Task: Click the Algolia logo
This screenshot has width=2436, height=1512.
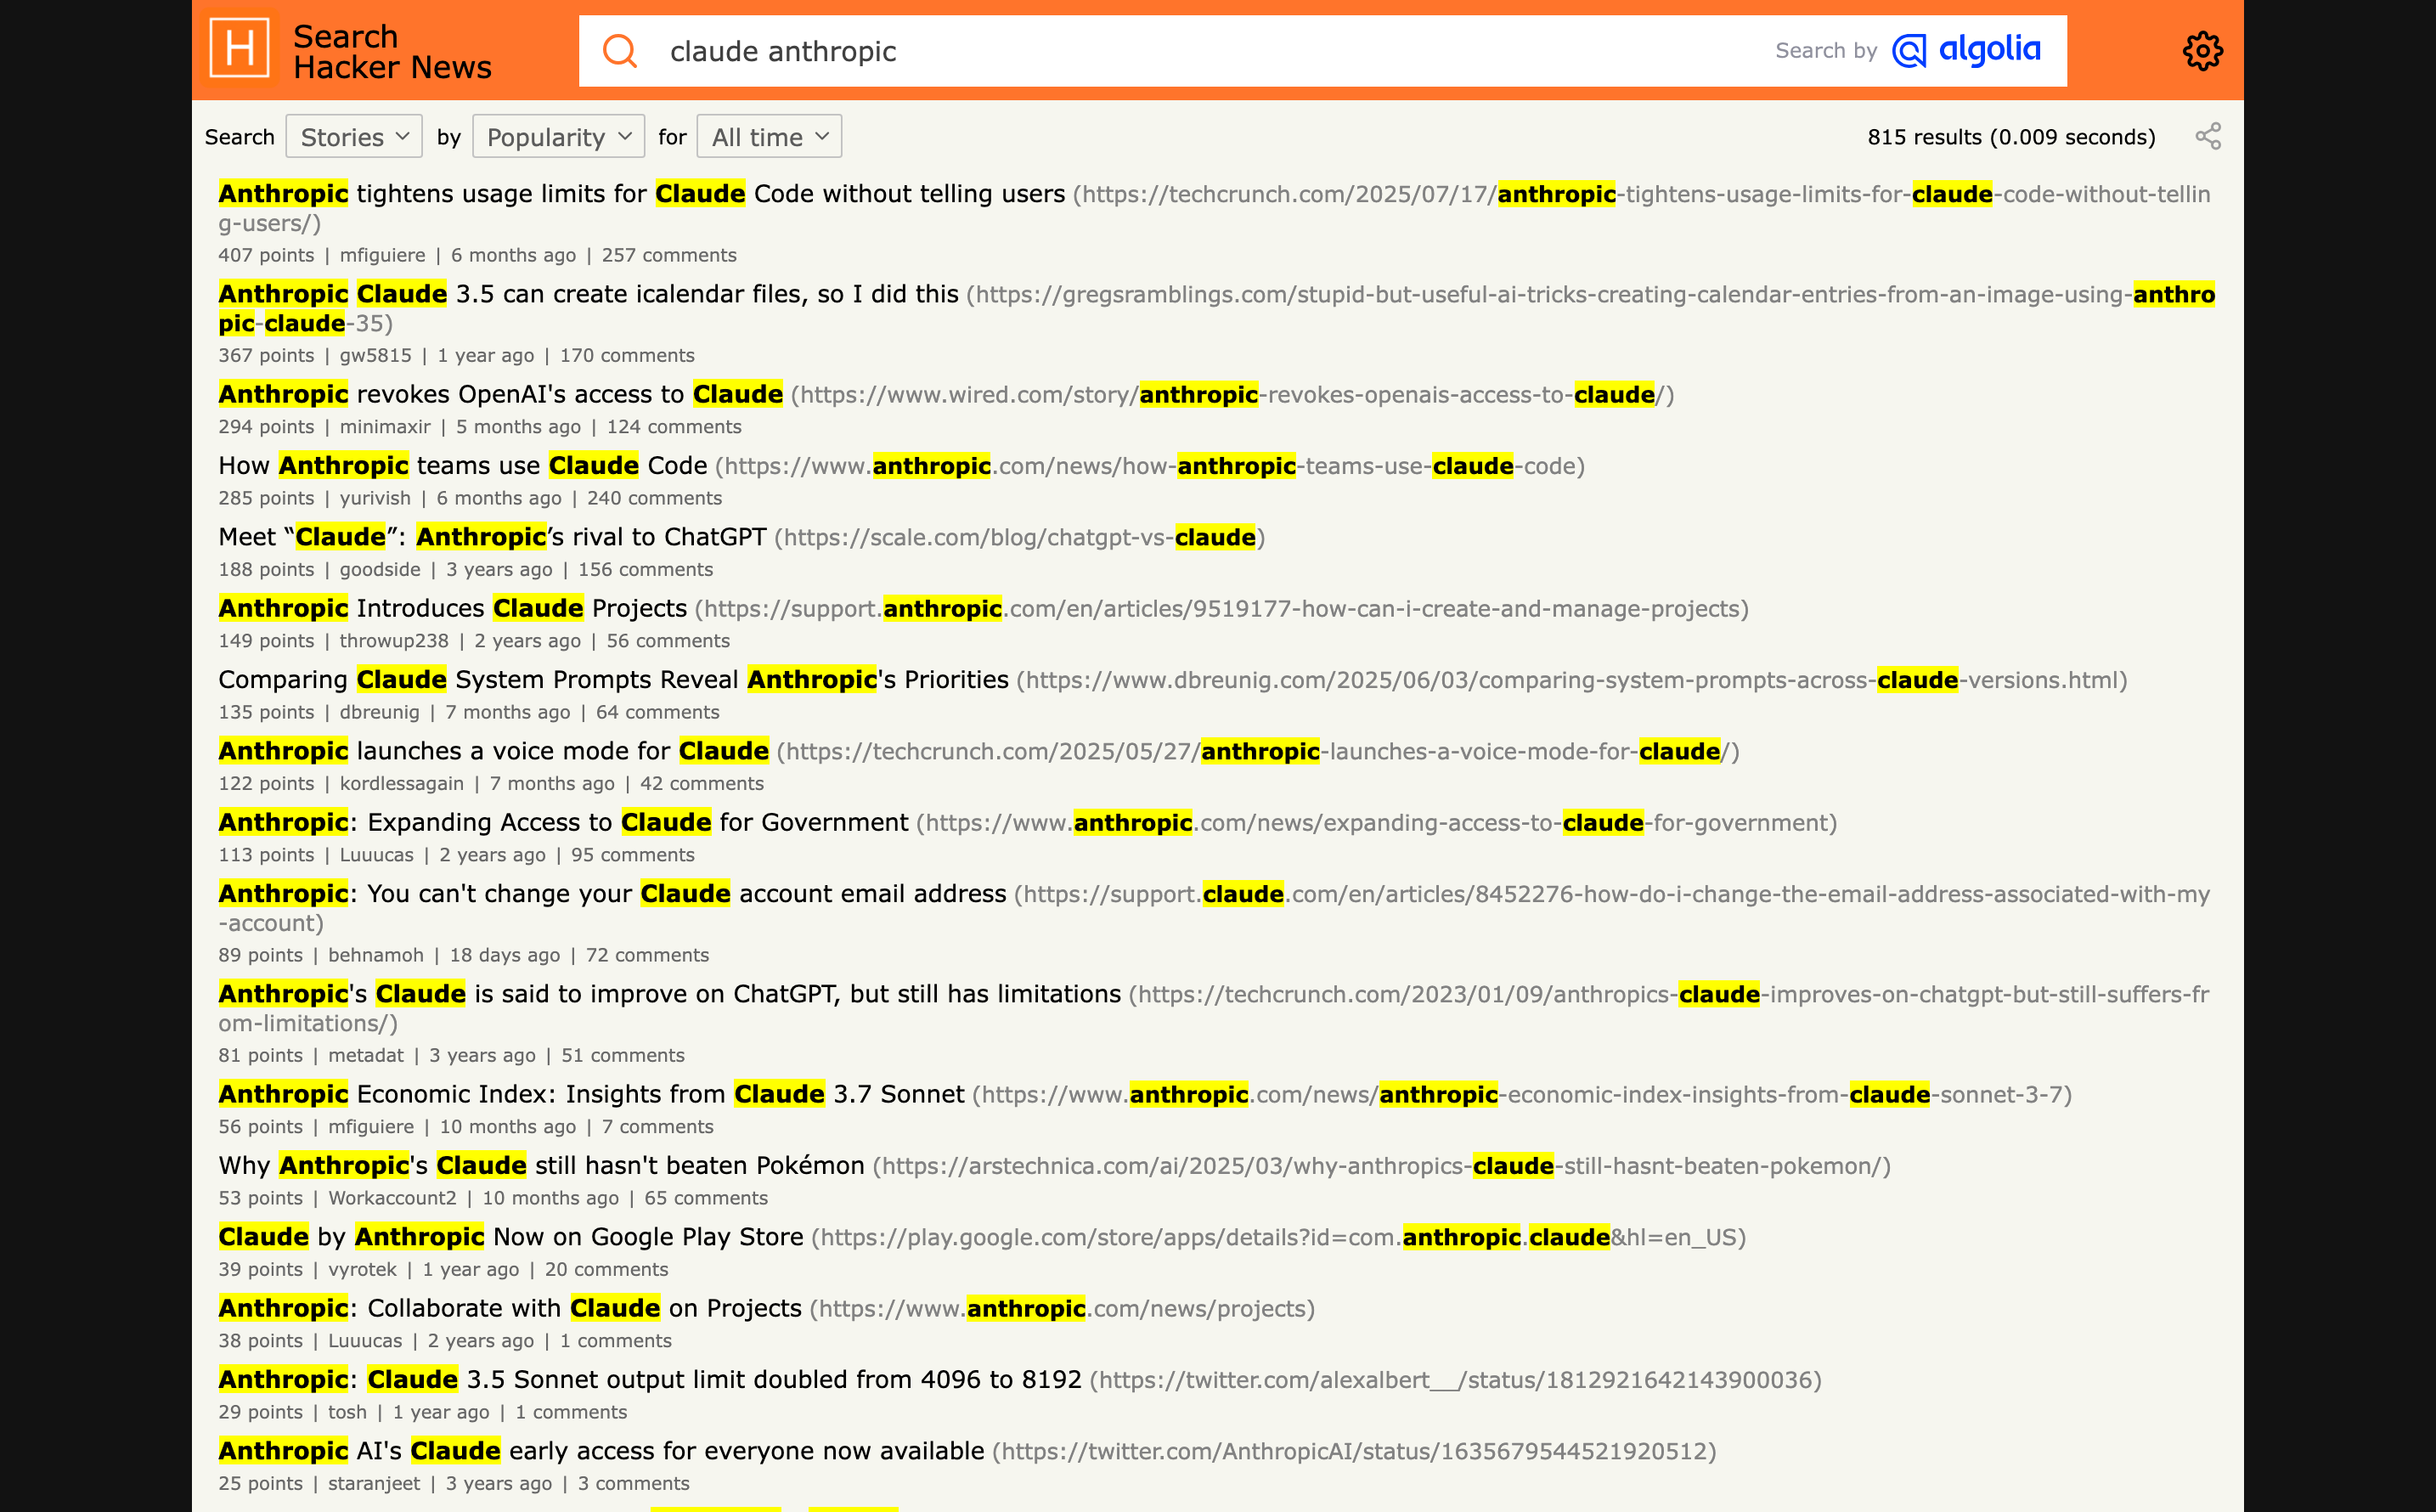Action: click(1967, 50)
